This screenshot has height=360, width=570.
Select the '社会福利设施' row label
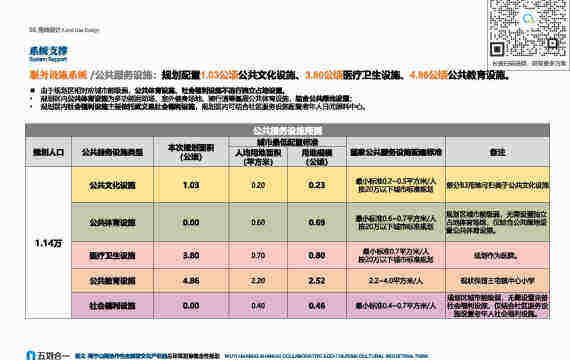pyautogui.click(x=112, y=306)
